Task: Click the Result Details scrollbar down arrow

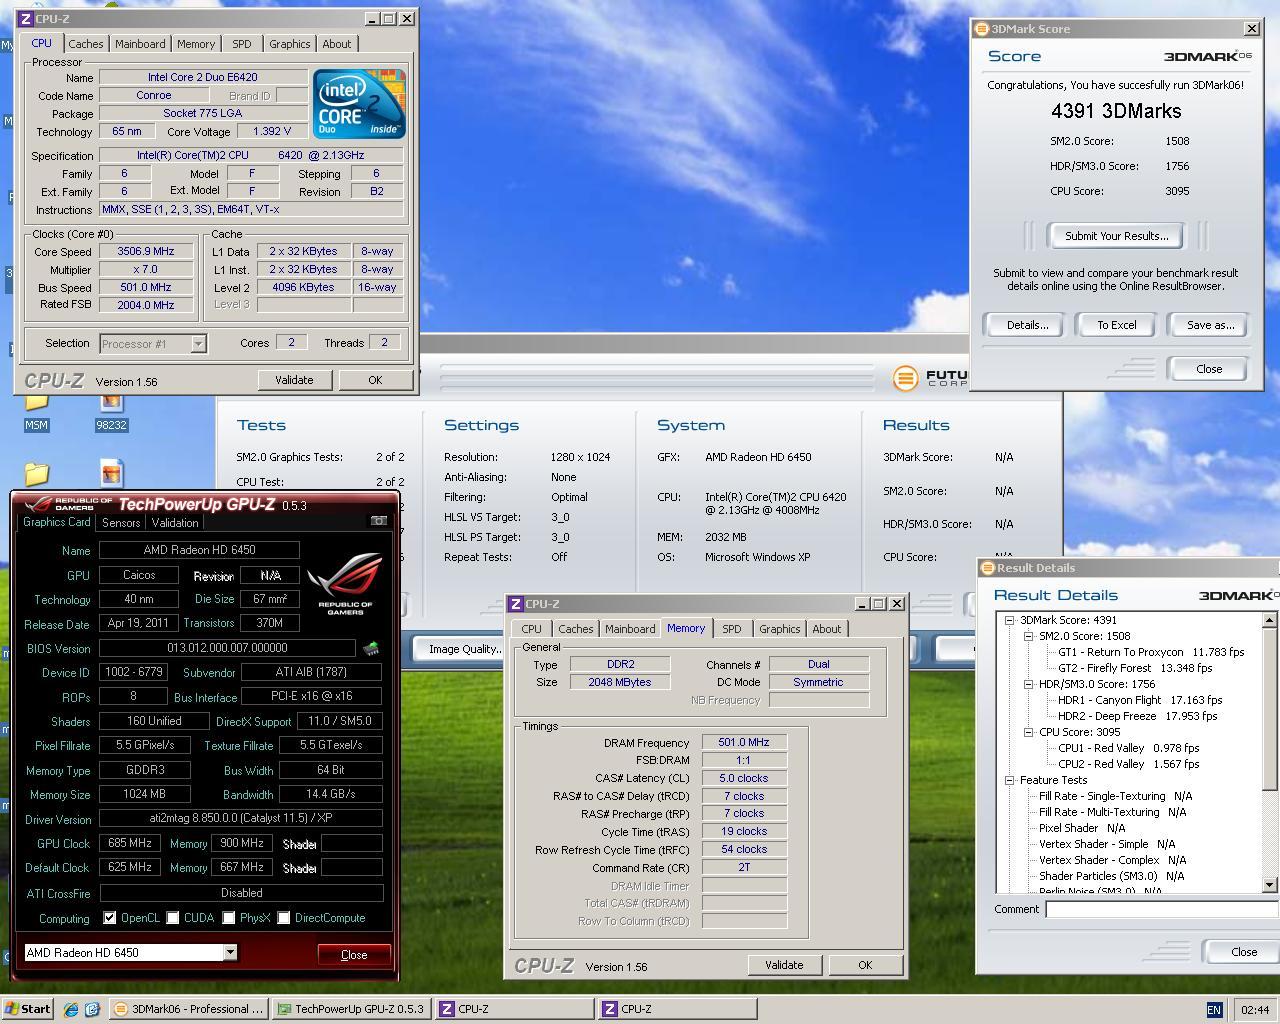Action: tap(1270, 884)
